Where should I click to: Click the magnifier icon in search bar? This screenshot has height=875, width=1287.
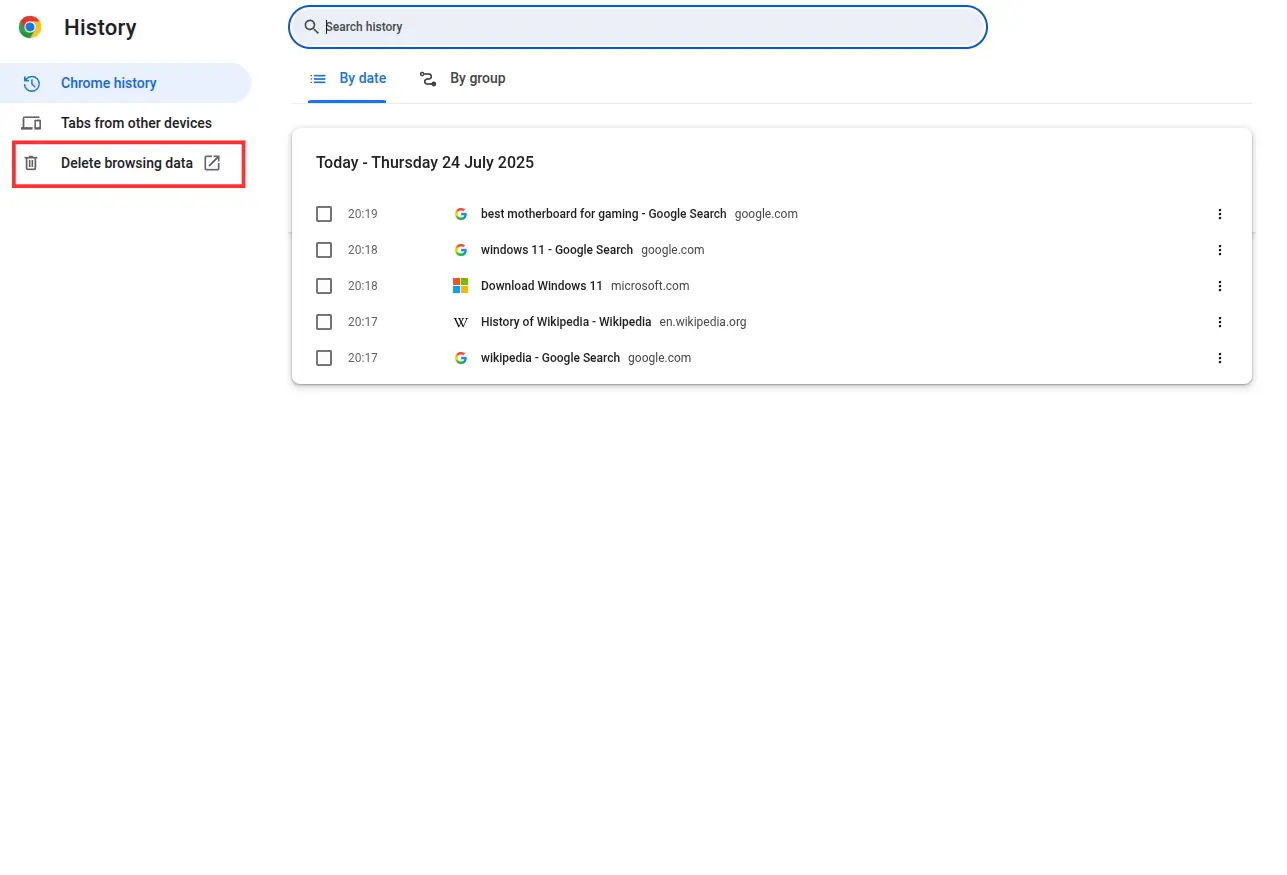point(312,27)
